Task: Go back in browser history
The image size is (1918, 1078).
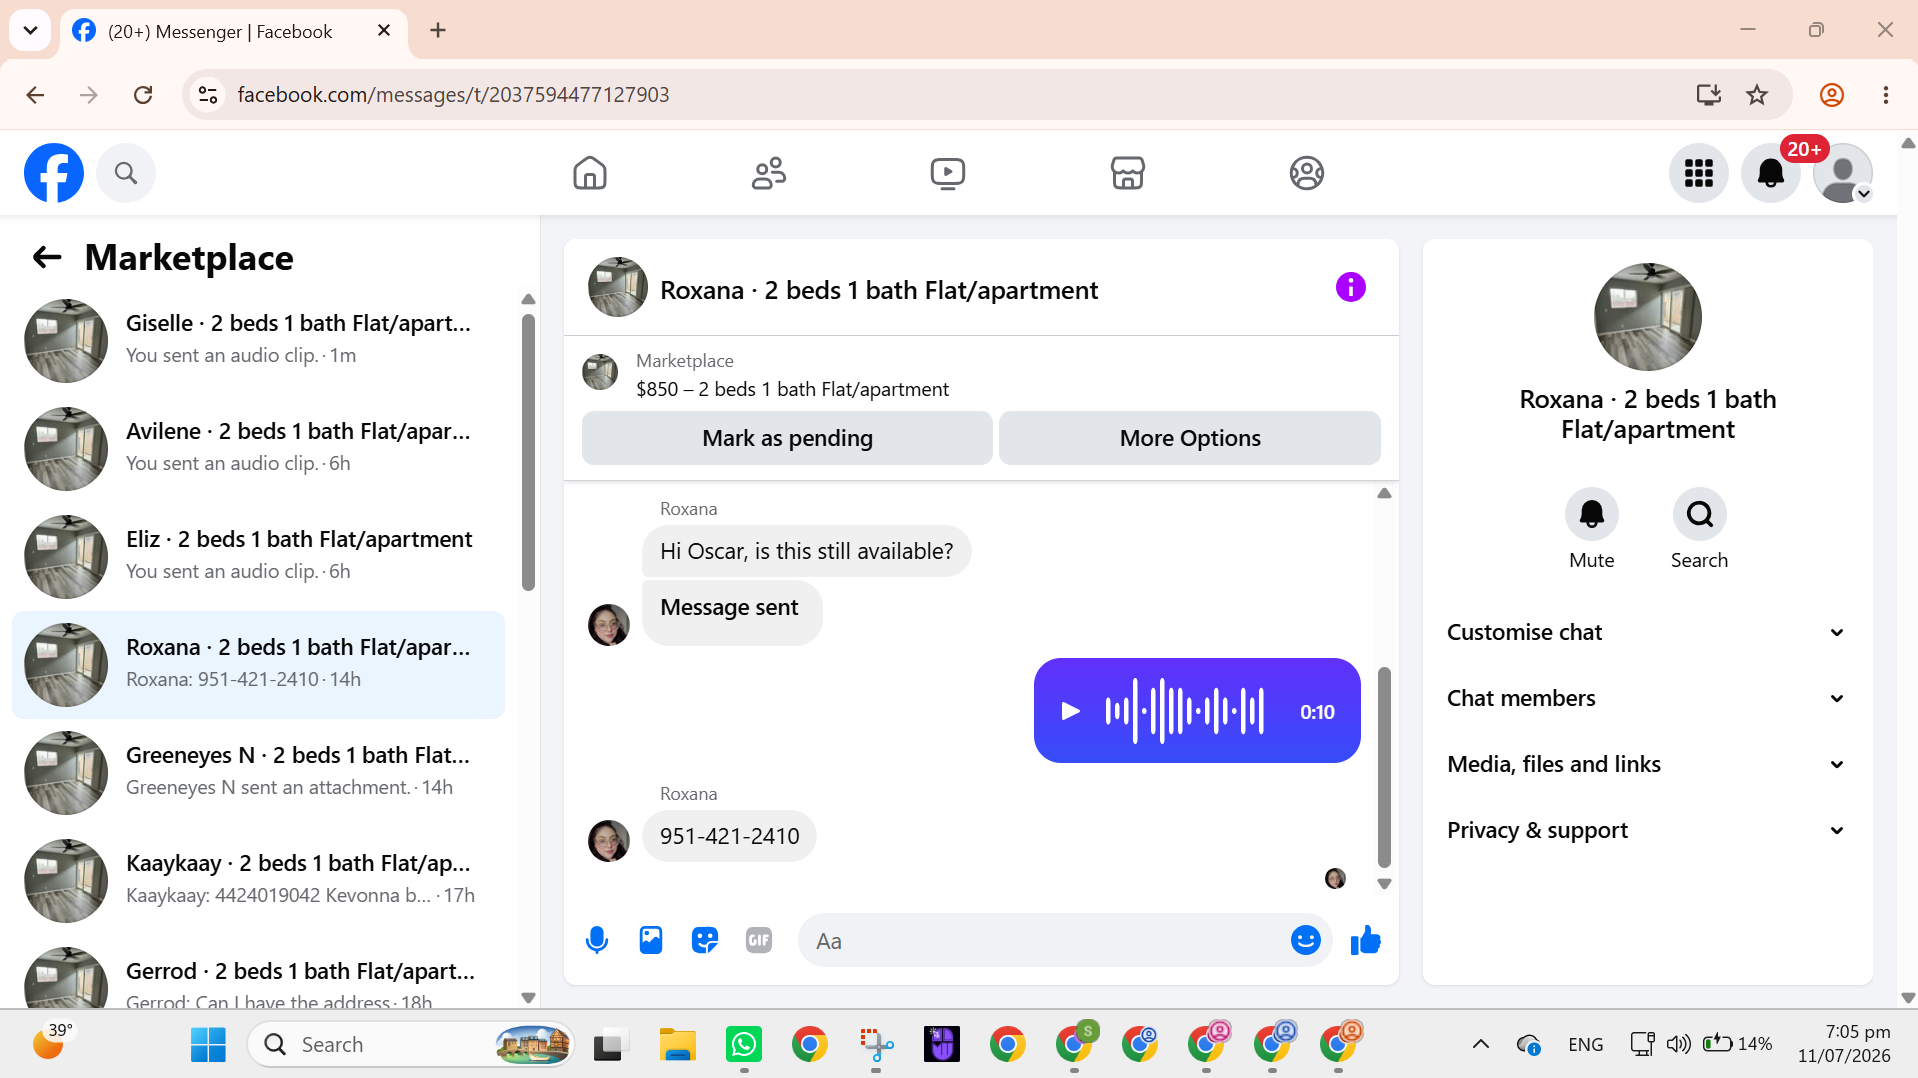Action: pyautogui.click(x=36, y=95)
